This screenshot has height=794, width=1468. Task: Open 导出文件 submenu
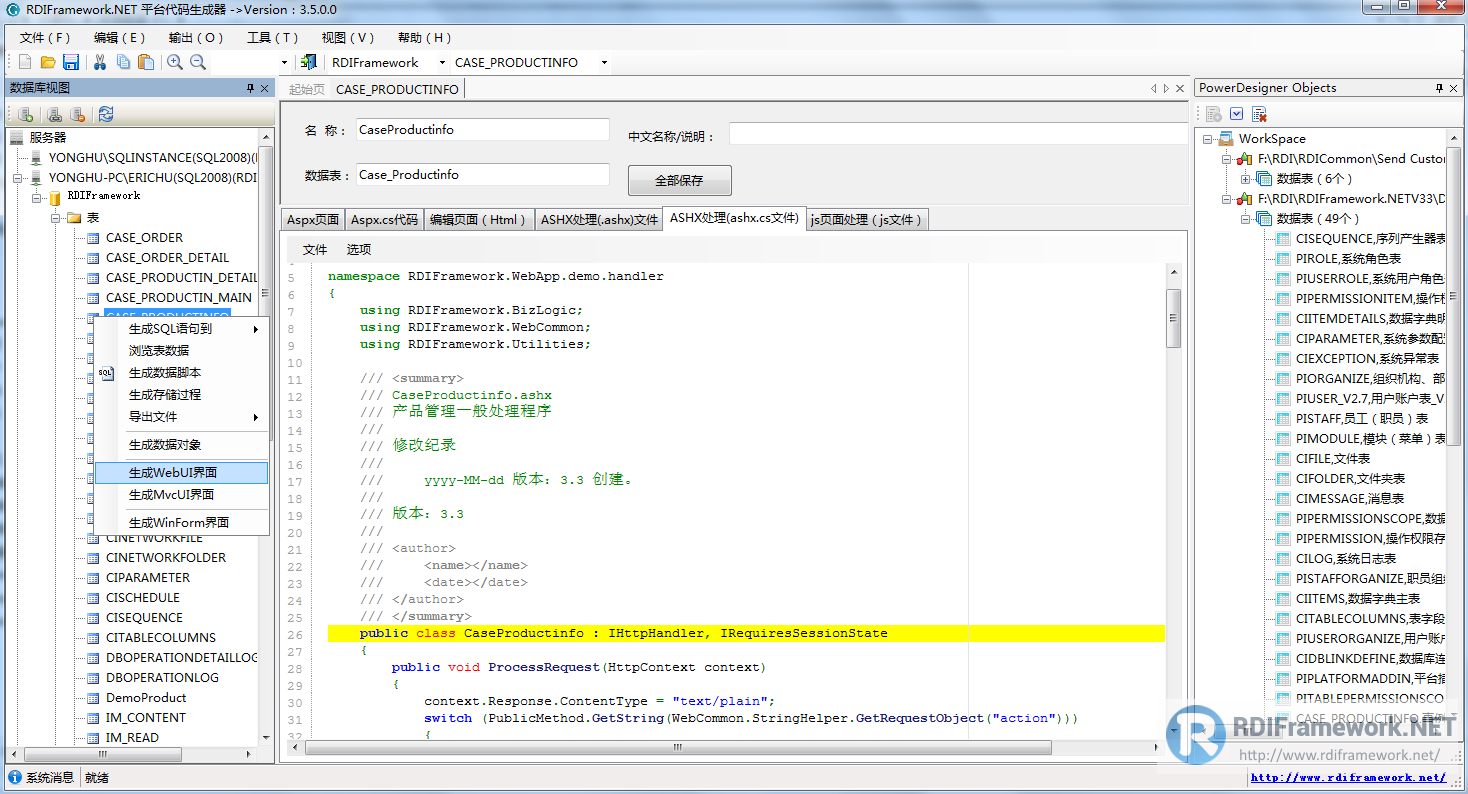[x=181, y=417]
